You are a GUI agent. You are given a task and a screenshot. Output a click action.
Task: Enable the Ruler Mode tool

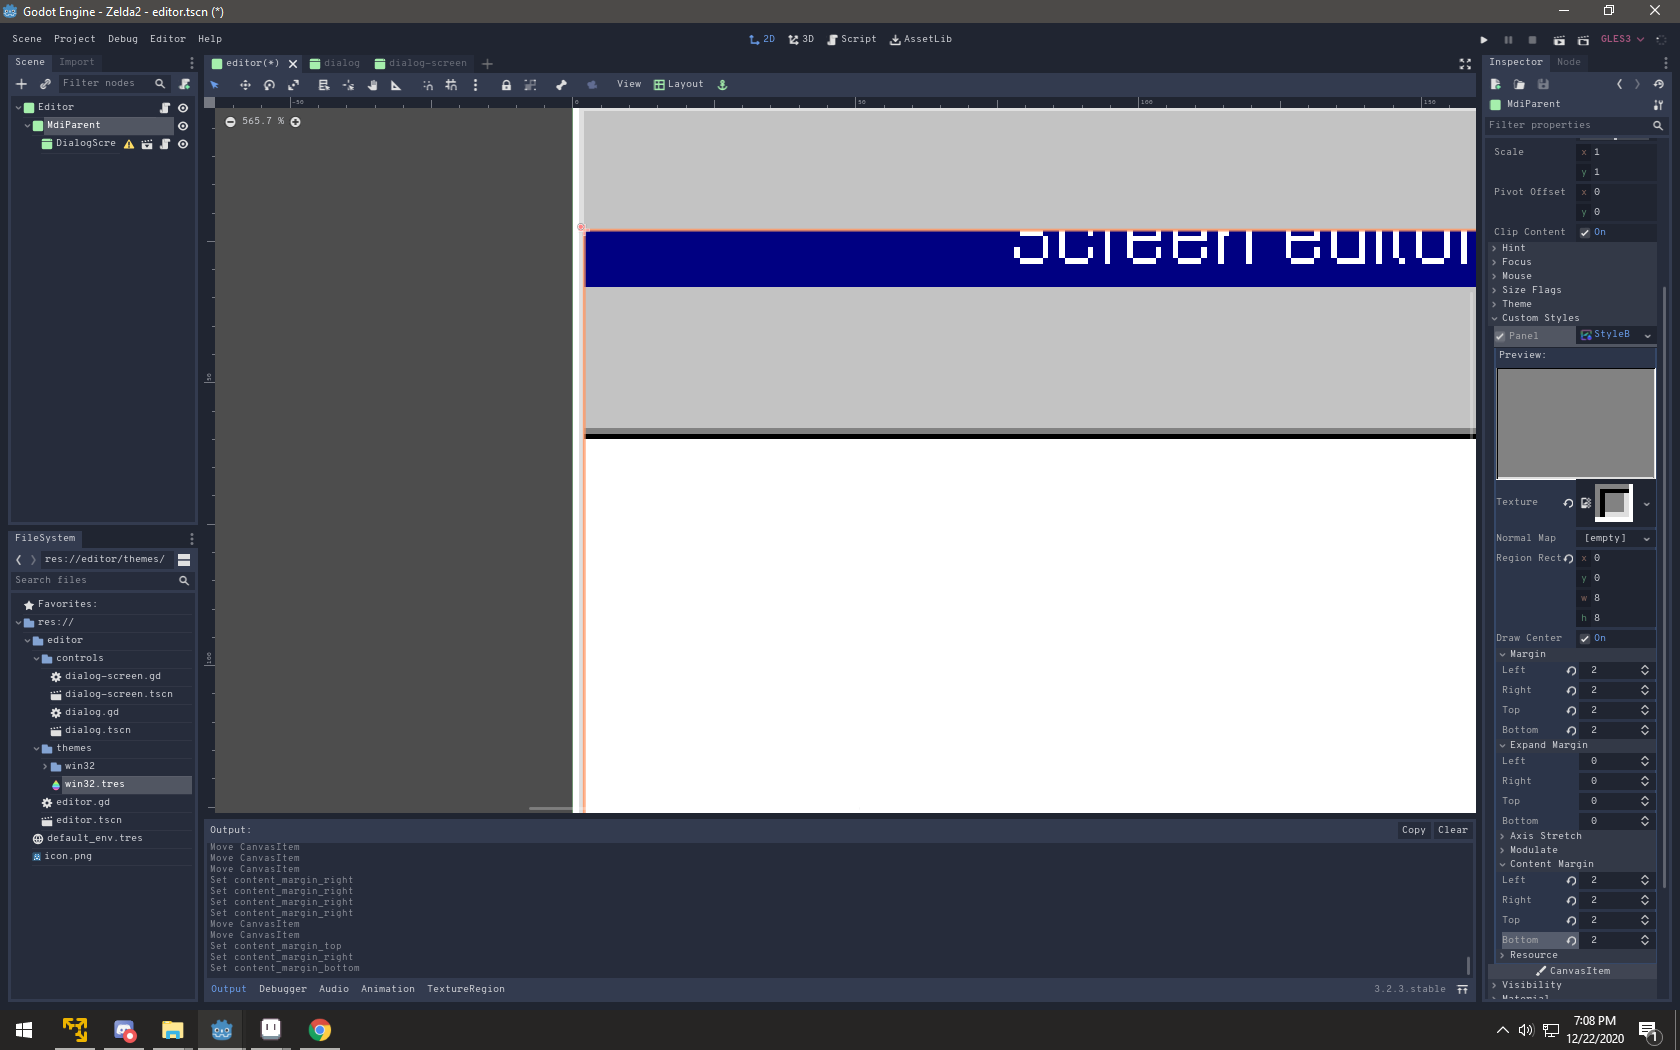396,84
